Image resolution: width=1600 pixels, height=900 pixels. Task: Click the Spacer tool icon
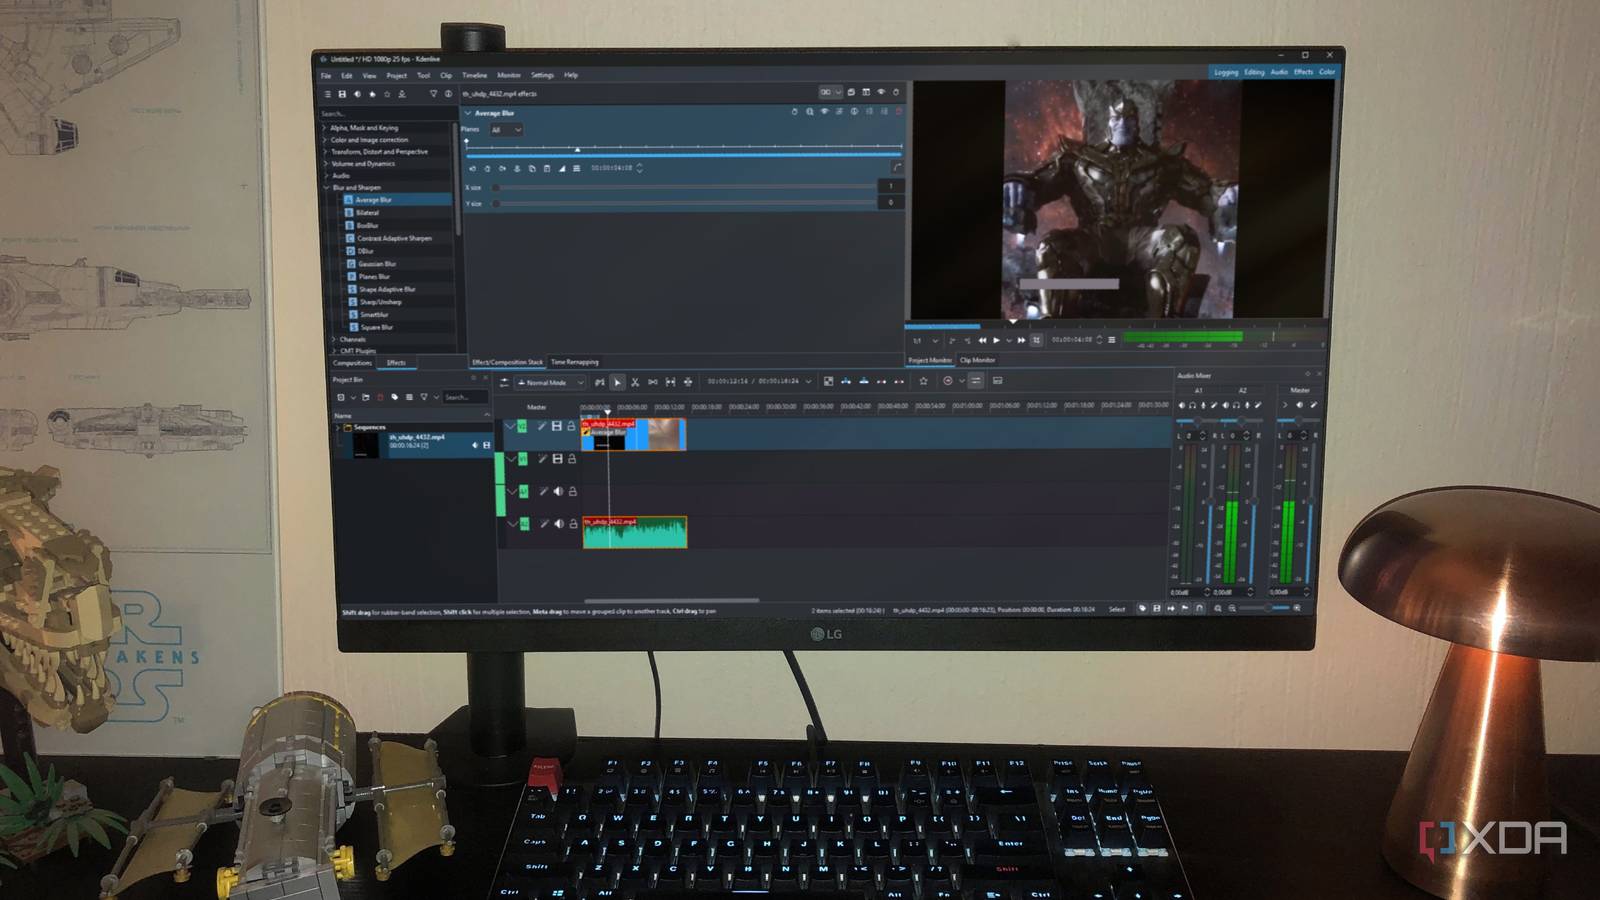[x=652, y=382]
